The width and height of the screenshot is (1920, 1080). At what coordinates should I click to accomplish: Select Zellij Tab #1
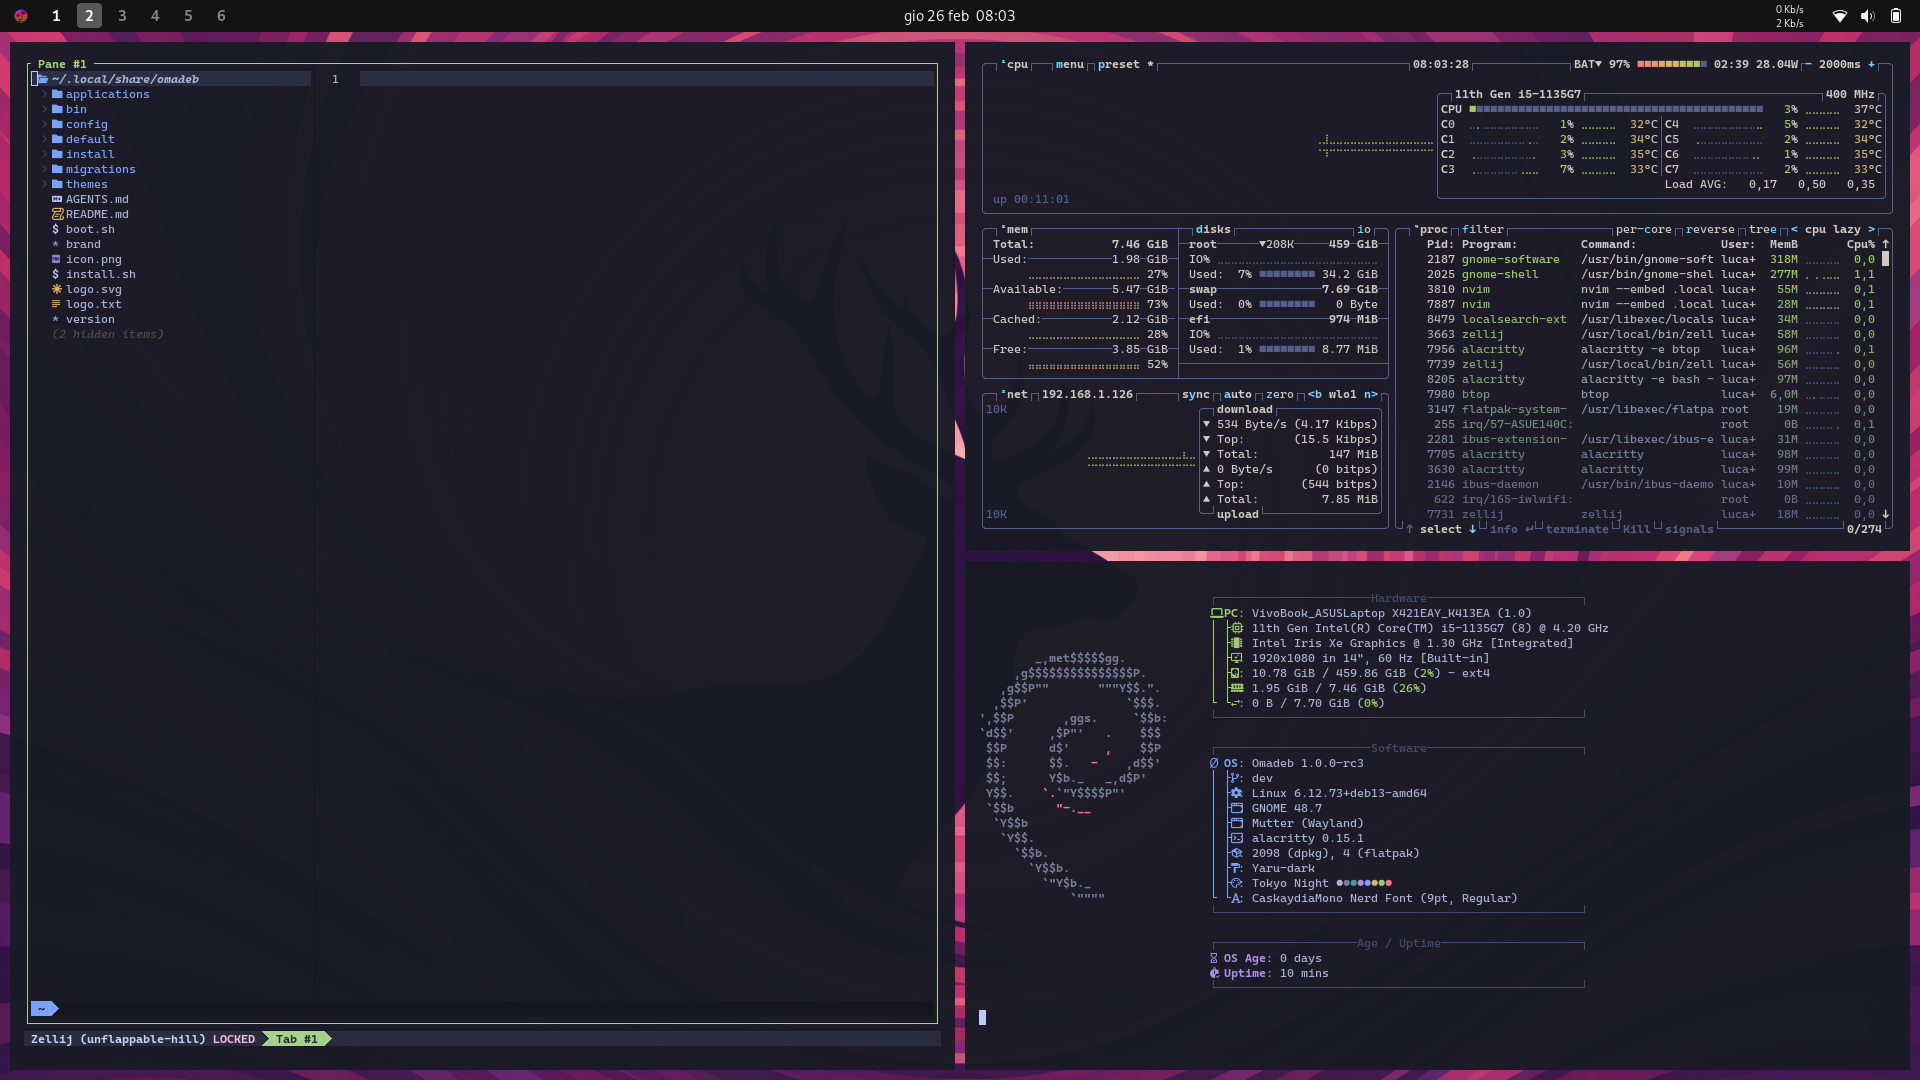tap(297, 1039)
